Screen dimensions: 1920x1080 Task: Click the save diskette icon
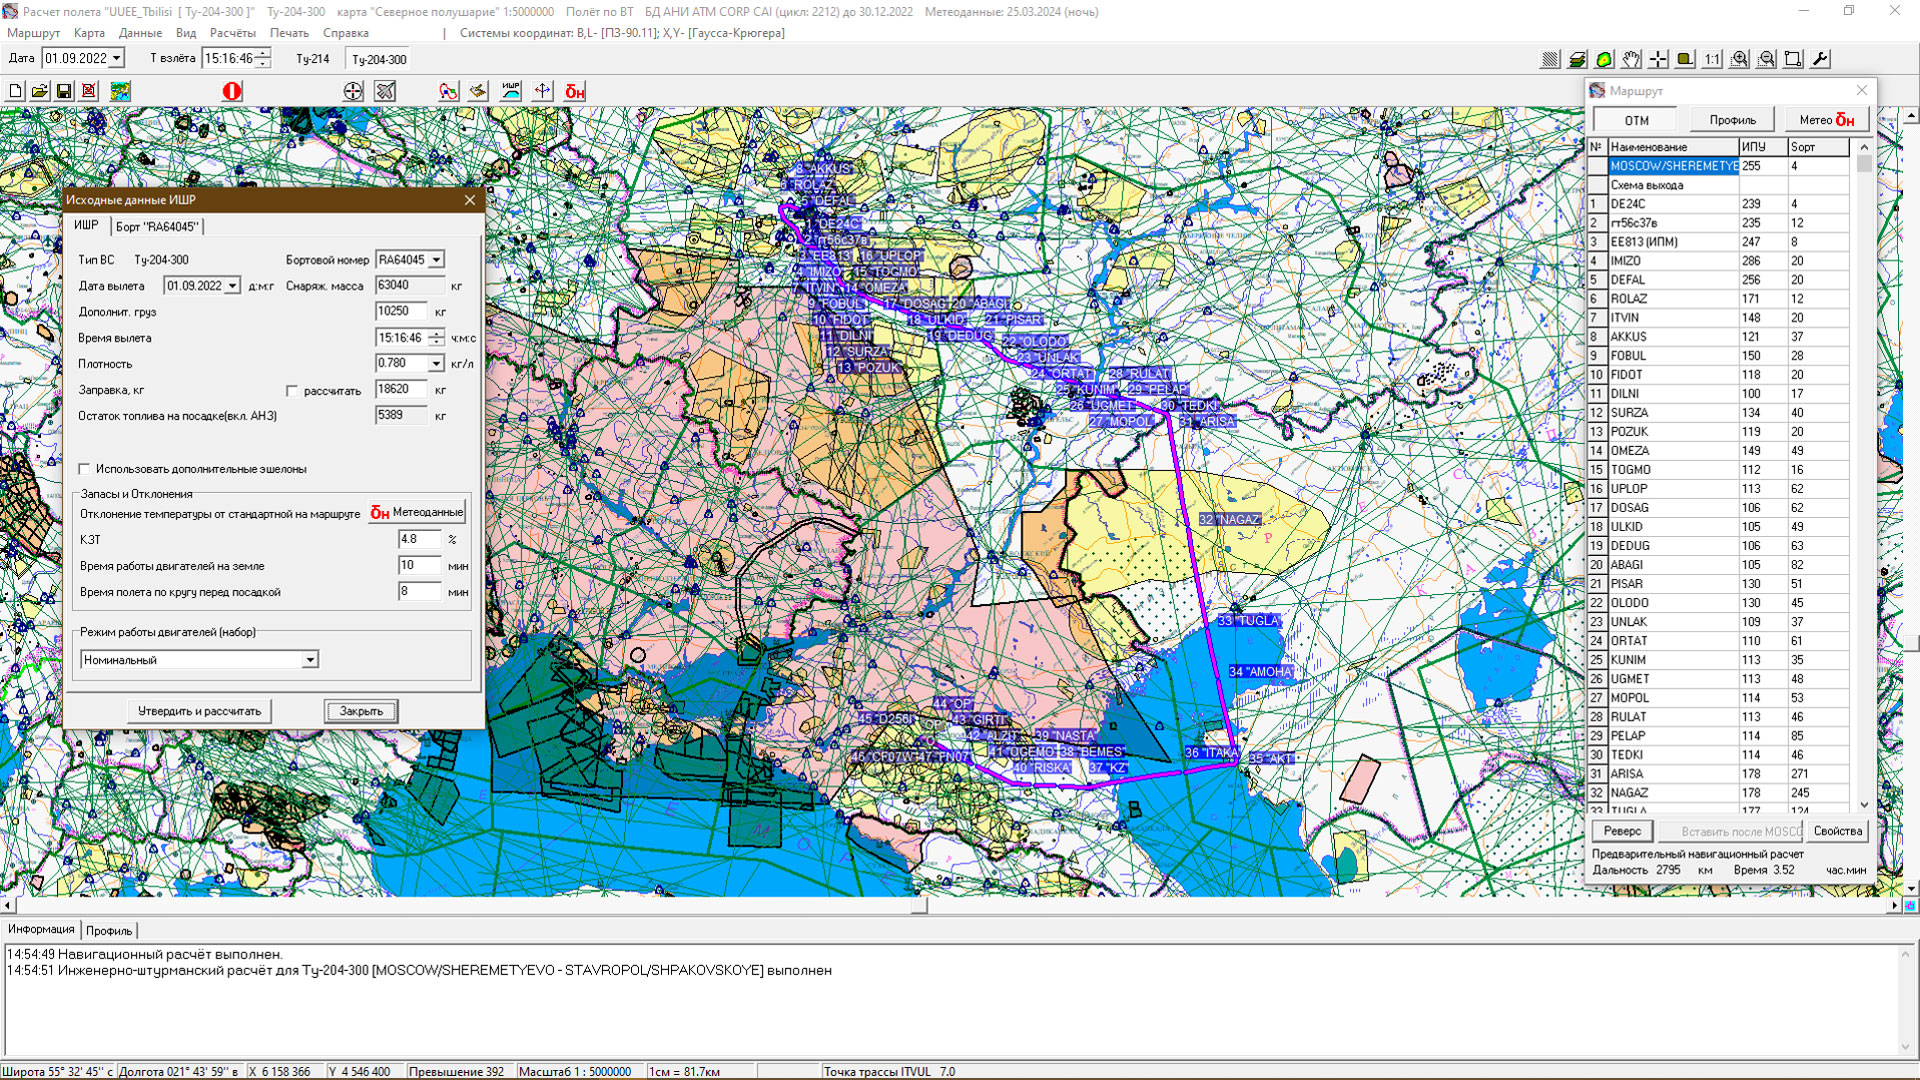[64, 91]
